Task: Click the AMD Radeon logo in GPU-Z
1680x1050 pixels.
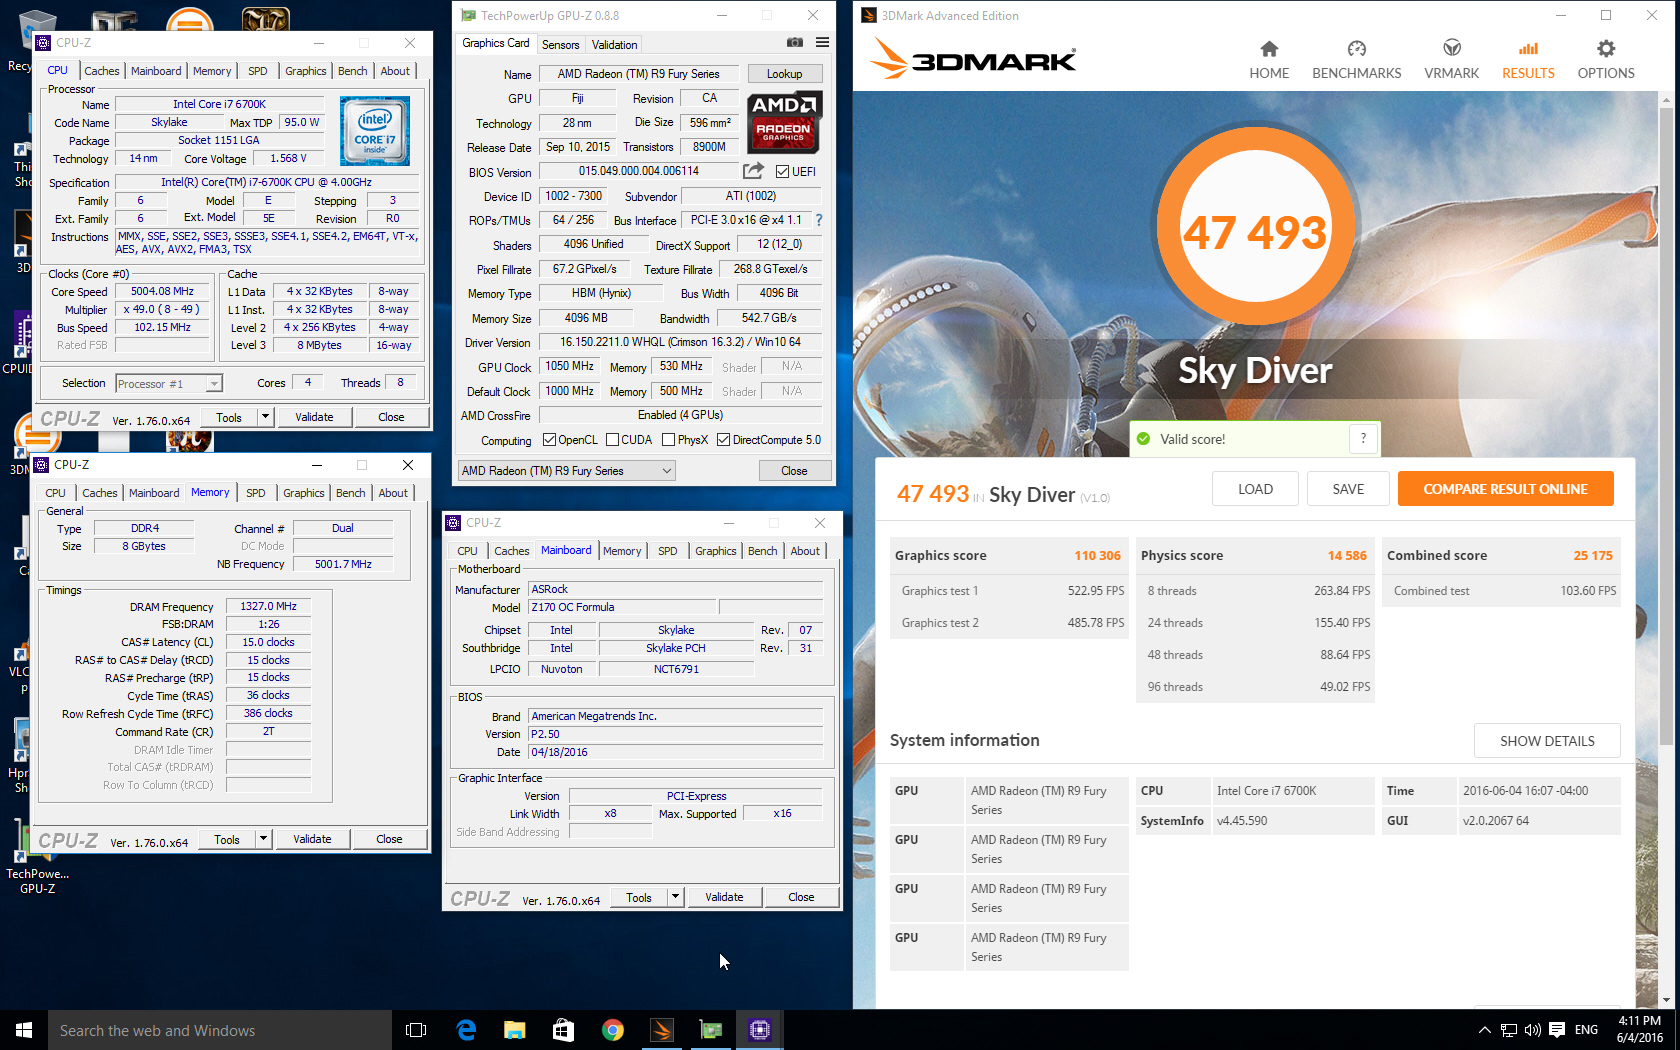Action: (x=785, y=121)
